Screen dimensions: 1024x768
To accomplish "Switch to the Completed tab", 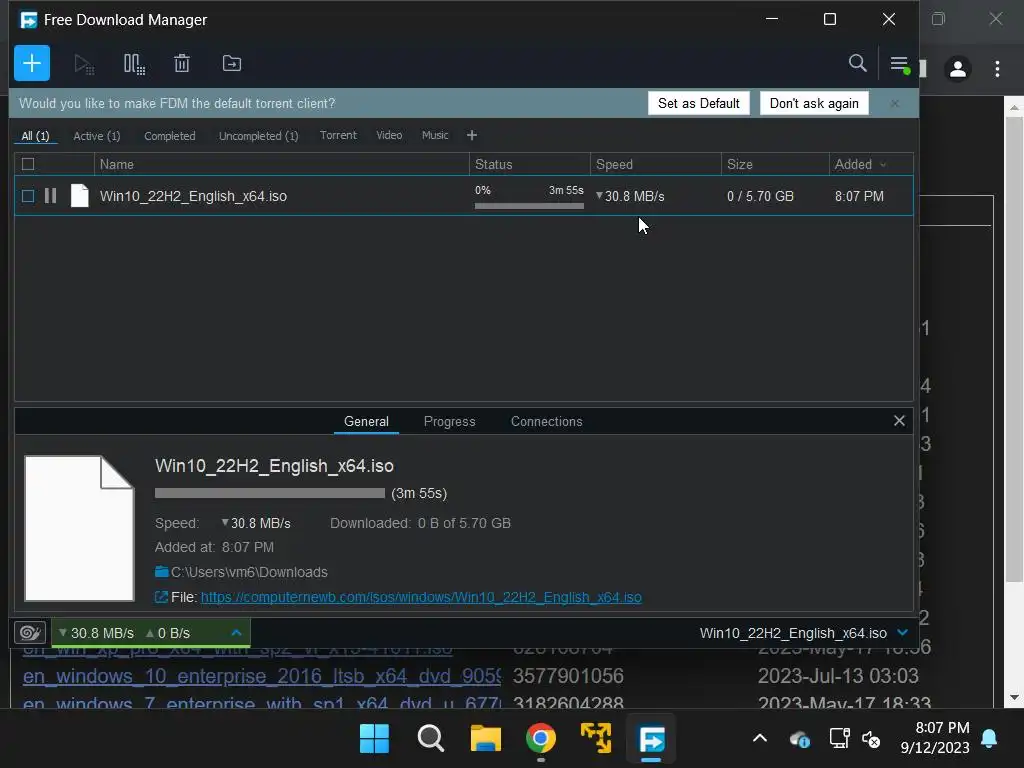I will tap(170, 136).
